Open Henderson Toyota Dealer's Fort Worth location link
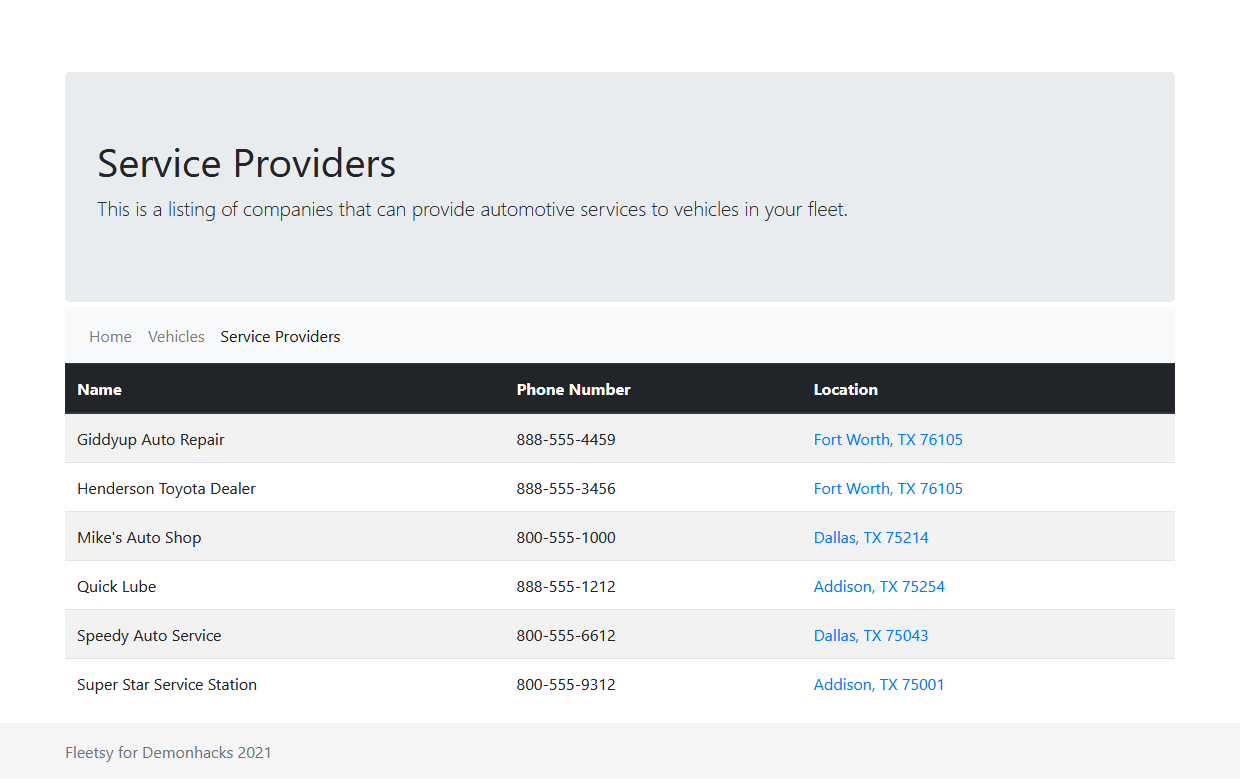The width and height of the screenshot is (1240, 784). (x=888, y=489)
